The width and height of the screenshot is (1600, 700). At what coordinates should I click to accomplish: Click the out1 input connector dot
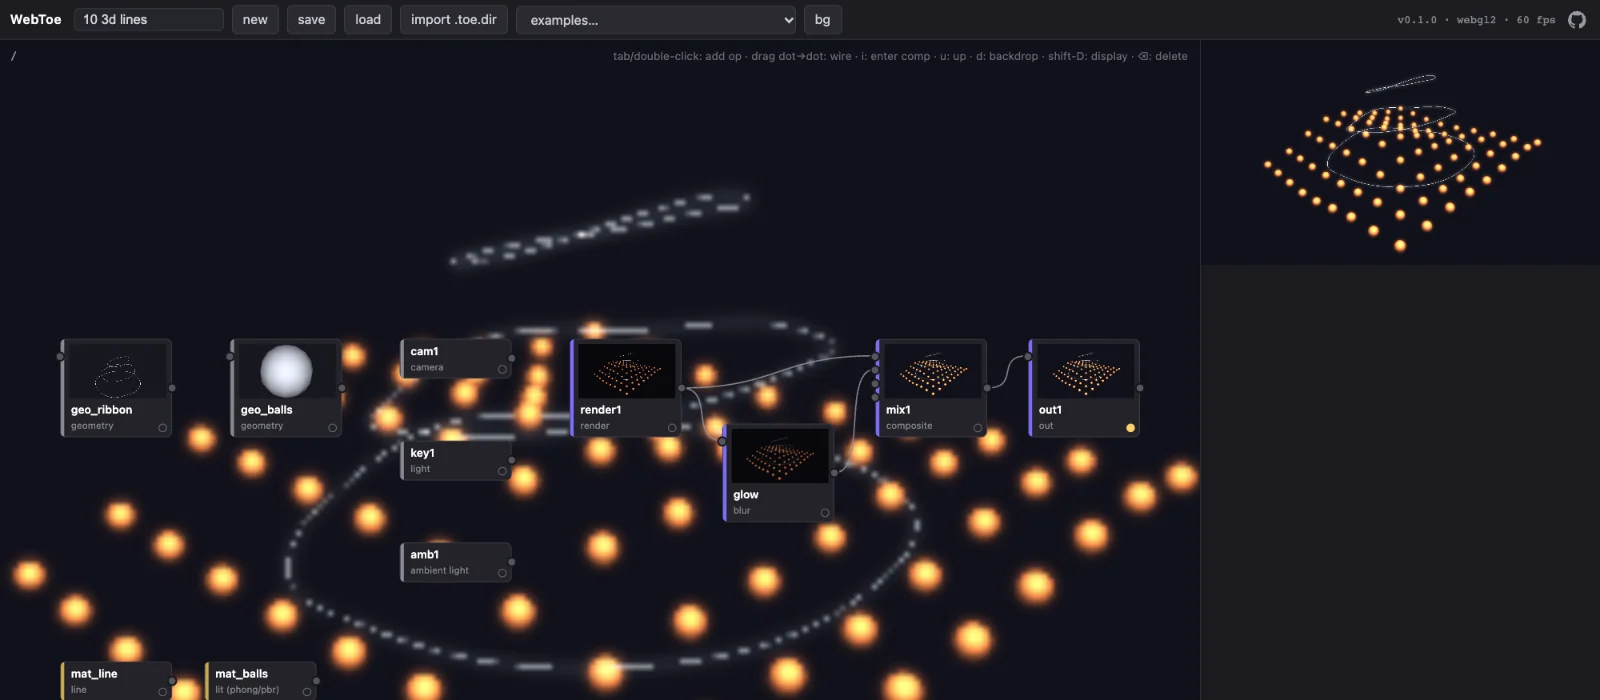[1029, 356]
